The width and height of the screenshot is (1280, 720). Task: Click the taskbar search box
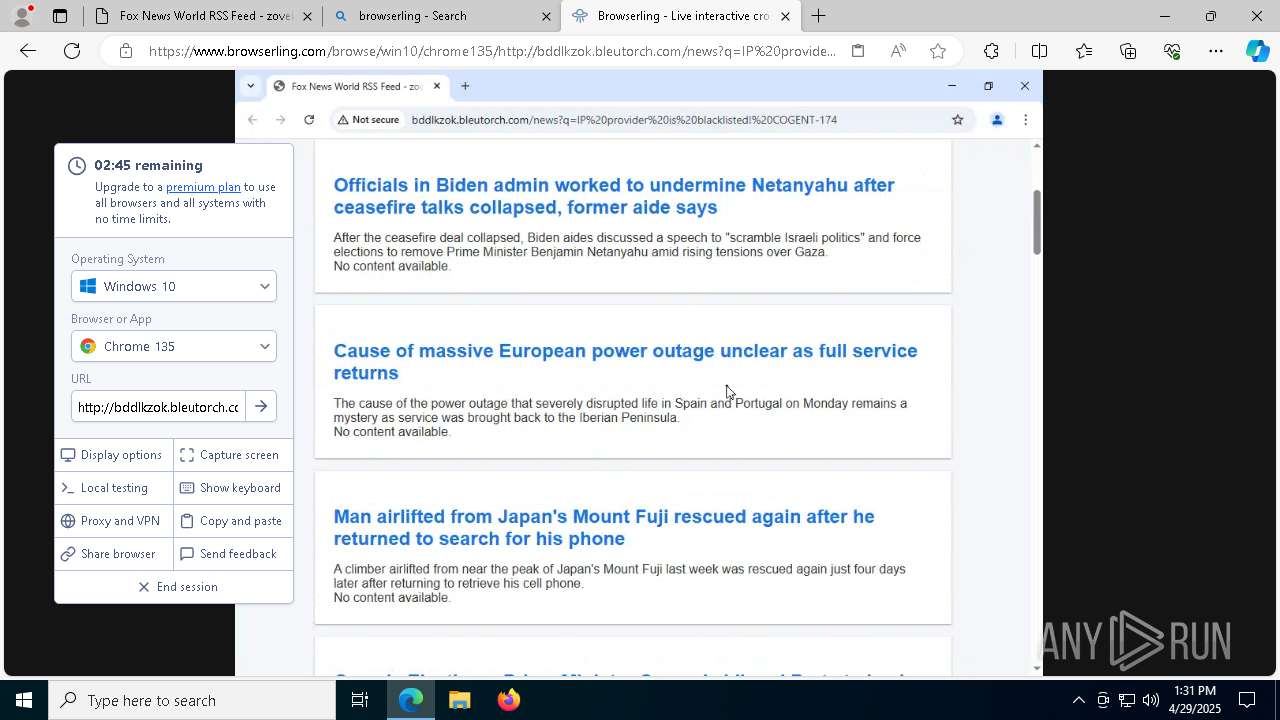192,700
